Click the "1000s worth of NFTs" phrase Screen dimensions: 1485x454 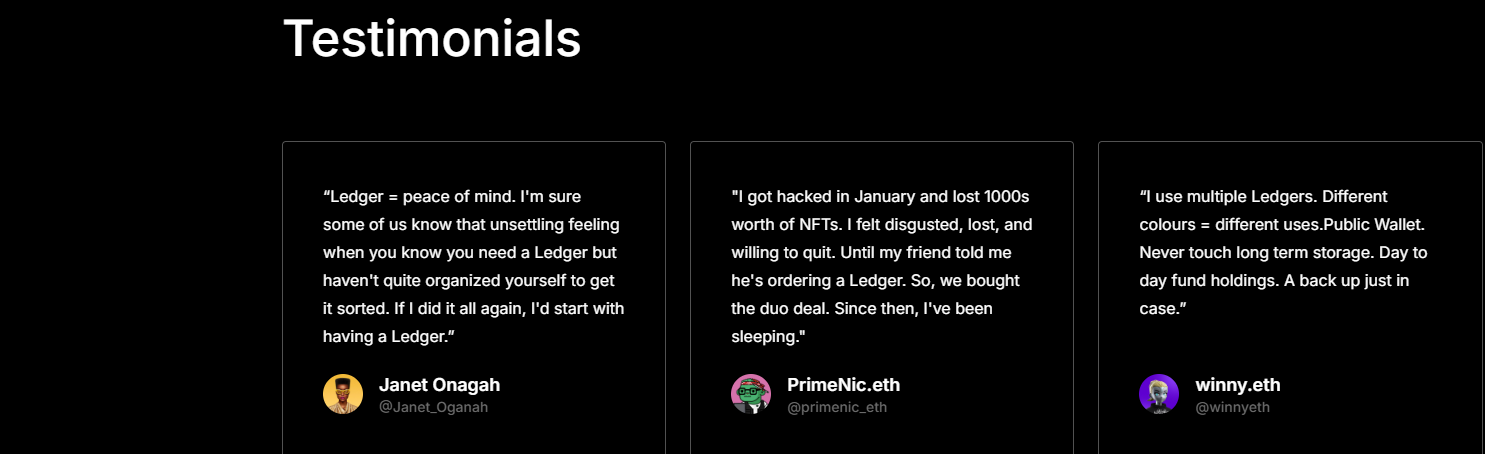(x=780, y=225)
